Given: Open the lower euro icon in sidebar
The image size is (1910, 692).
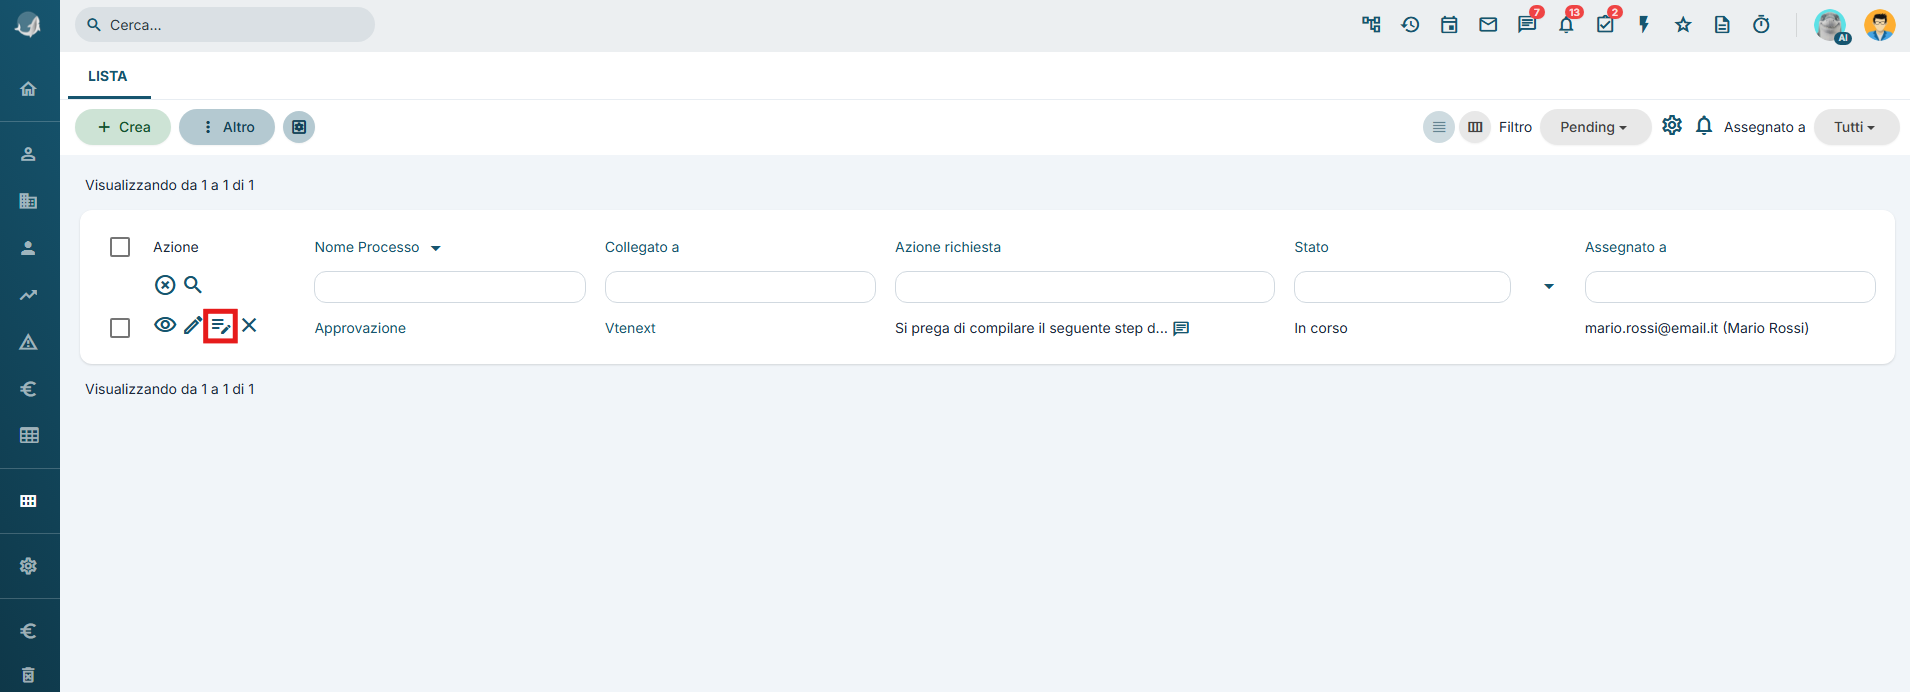Looking at the screenshot, I should 29,631.
